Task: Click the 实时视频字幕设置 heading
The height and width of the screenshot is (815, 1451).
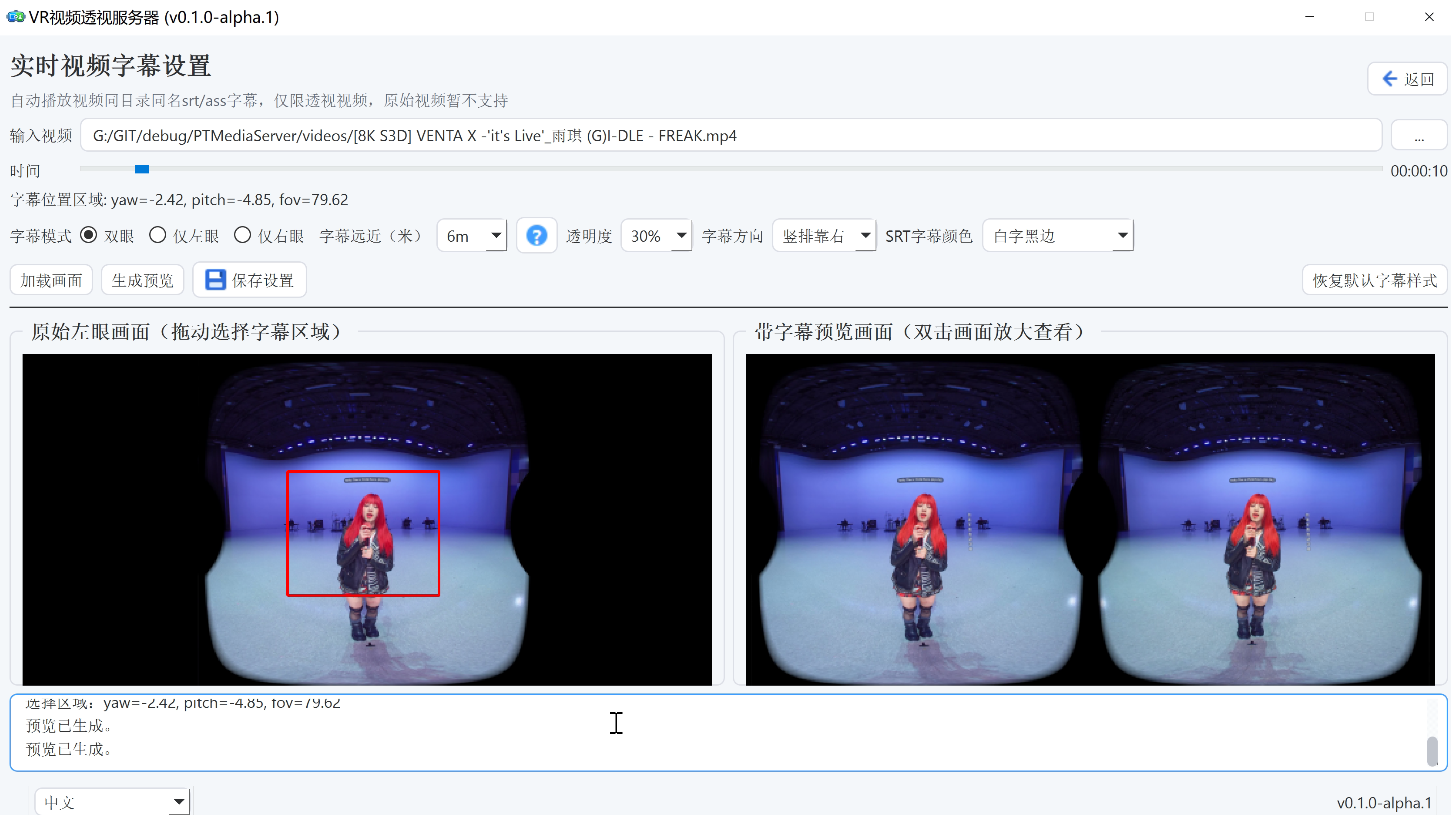Action: click(111, 66)
